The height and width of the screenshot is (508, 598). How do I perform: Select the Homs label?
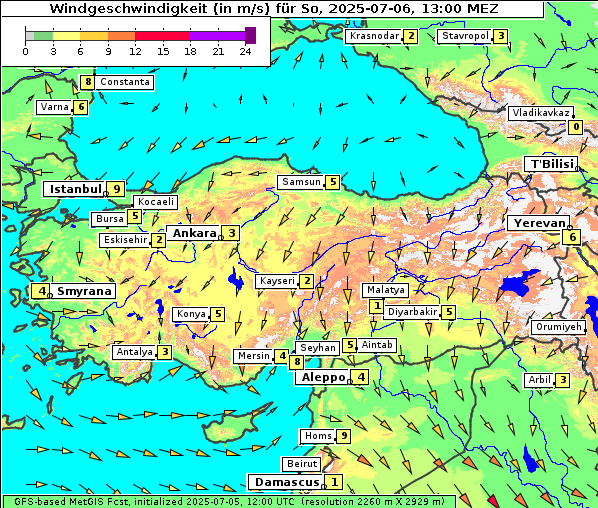click(x=318, y=436)
